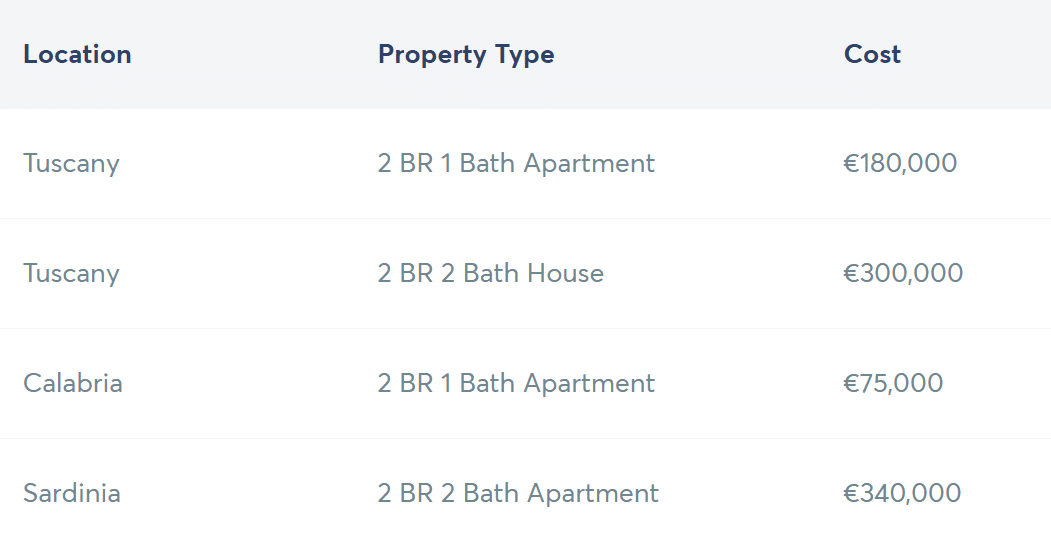Click the 2 BR 2 Bath House cell
Screen dimensions: 1051x539
pyautogui.click(x=491, y=274)
